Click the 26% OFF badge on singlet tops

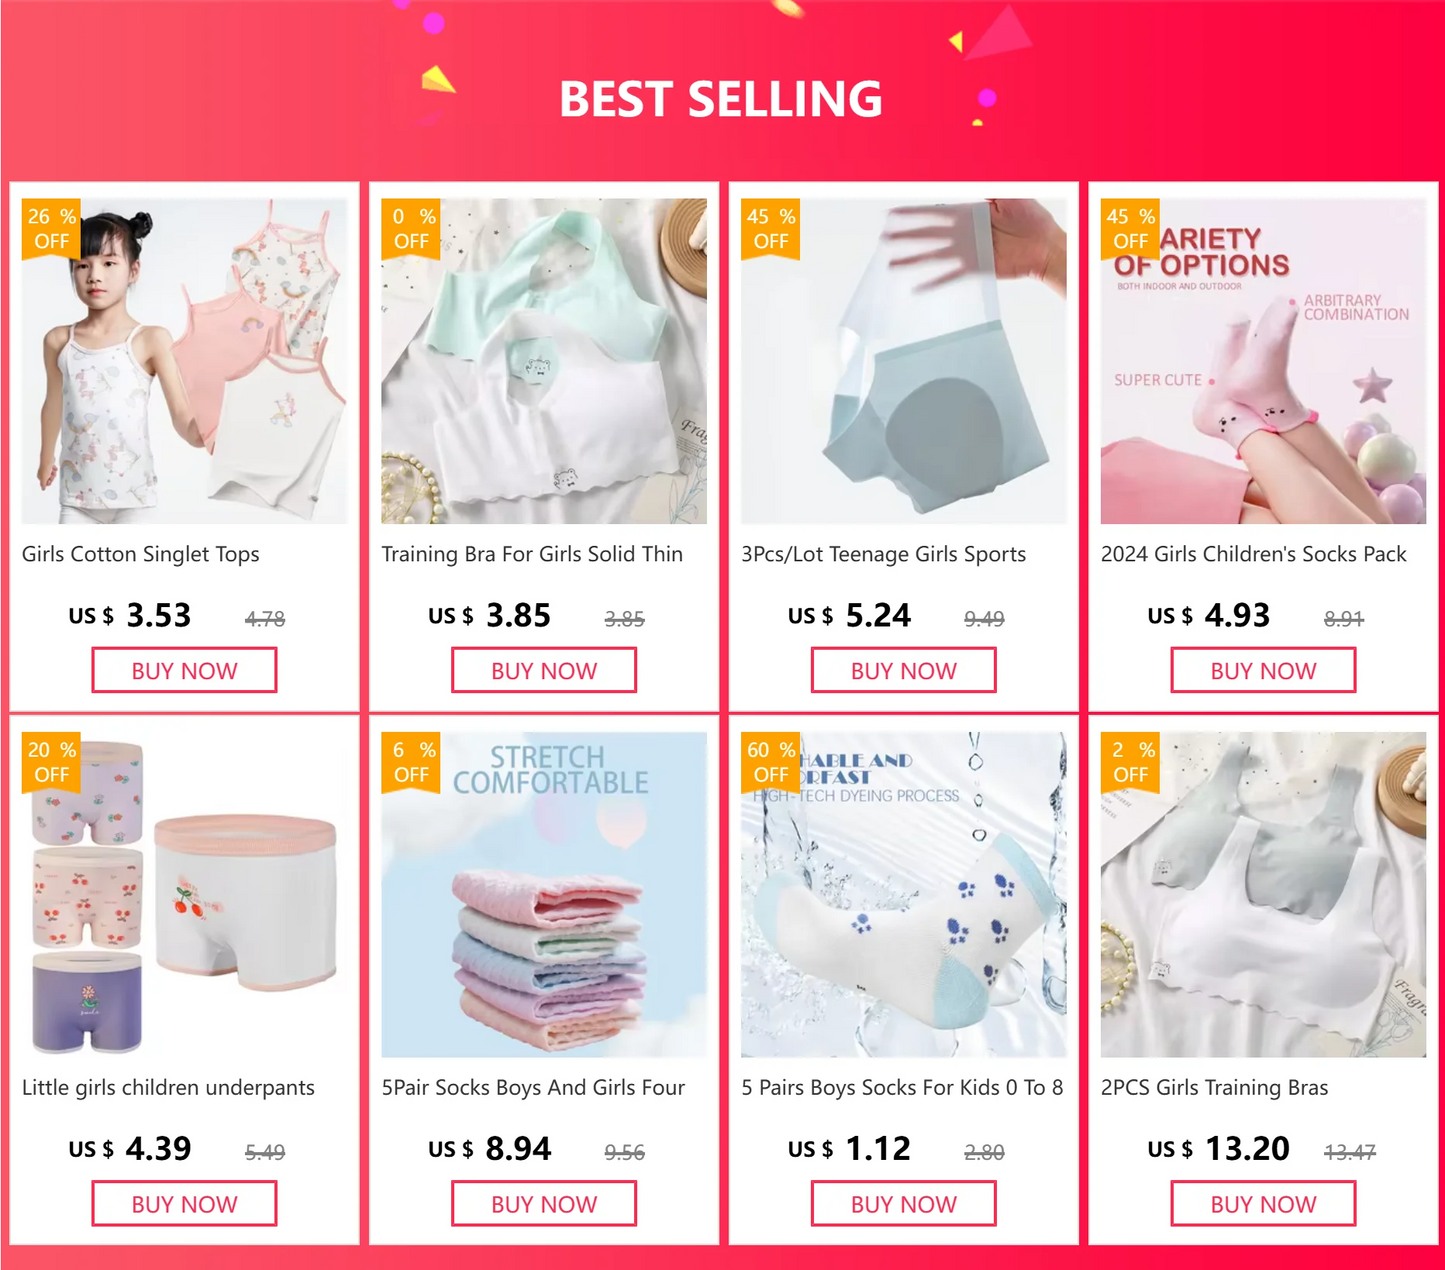coord(51,229)
